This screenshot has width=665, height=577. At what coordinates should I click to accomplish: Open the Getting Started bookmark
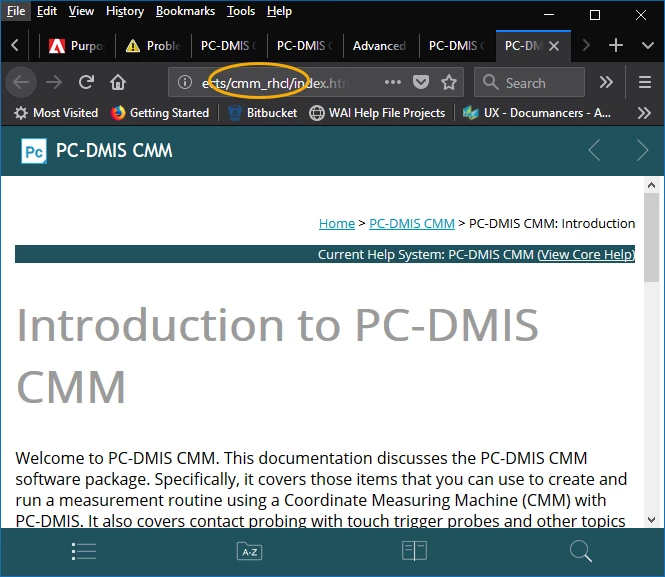click(x=160, y=113)
